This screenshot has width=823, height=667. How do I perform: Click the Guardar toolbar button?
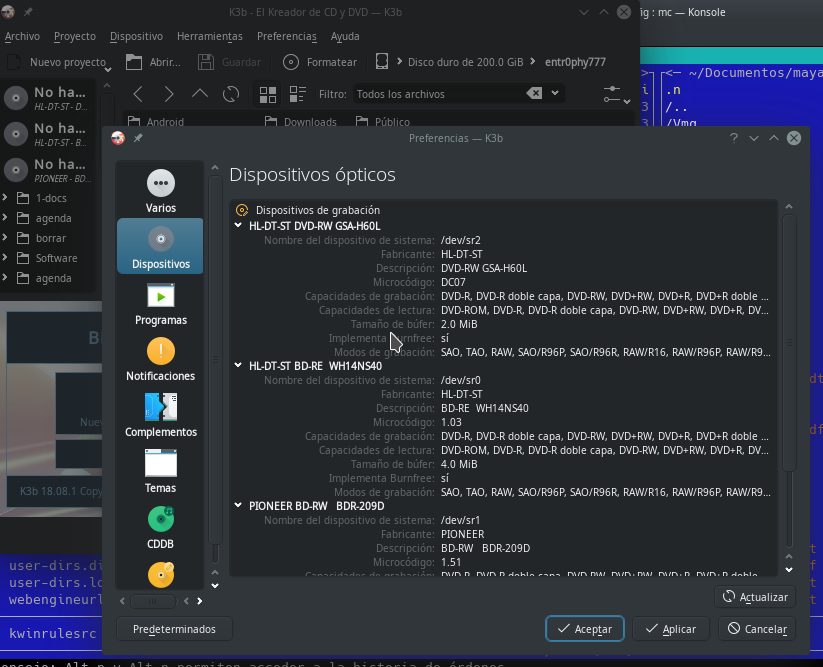pos(230,62)
